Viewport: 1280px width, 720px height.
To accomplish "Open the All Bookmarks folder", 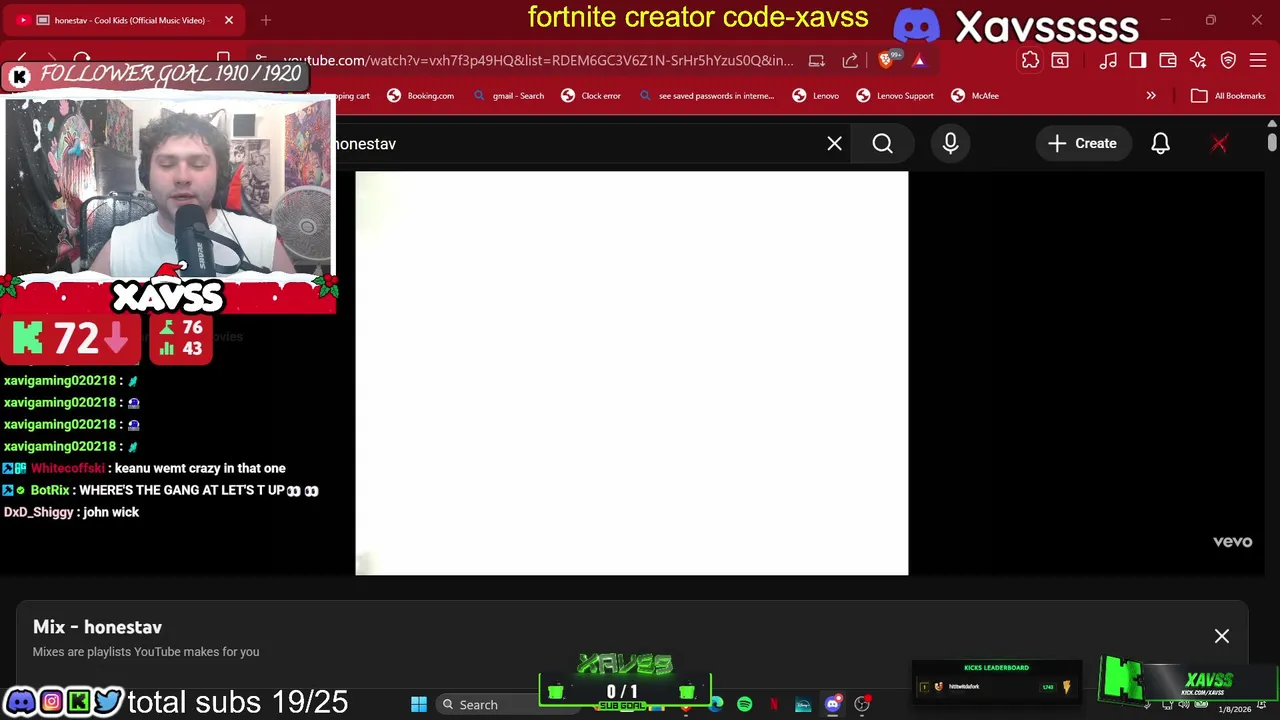I will pos(1229,96).
